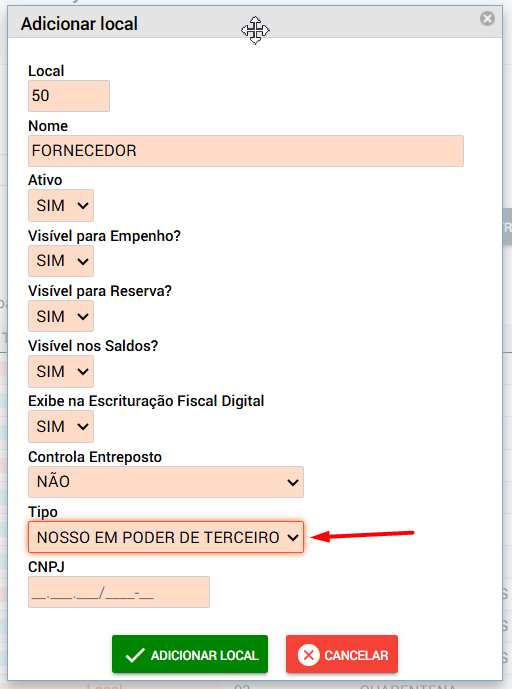Image resolution: width=512 pixels, height=689 pixels.
Task: Close the Adicionar local dialog
Action: [x=487, y=18]
